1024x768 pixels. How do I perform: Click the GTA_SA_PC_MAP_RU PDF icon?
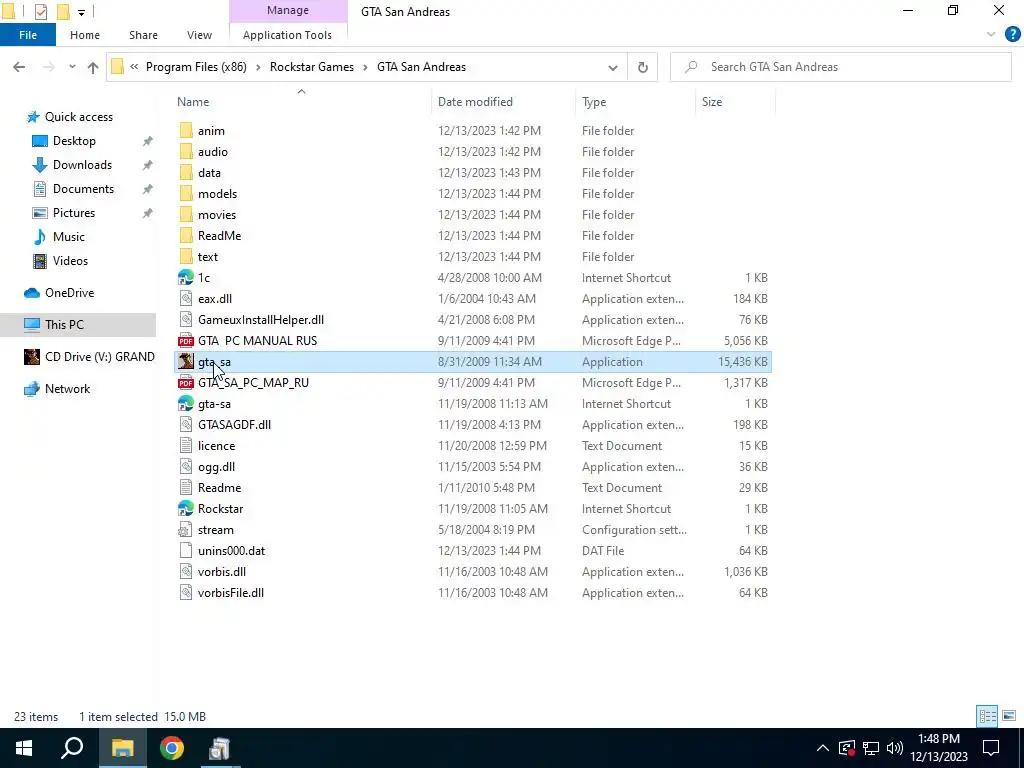coord(186,383)
